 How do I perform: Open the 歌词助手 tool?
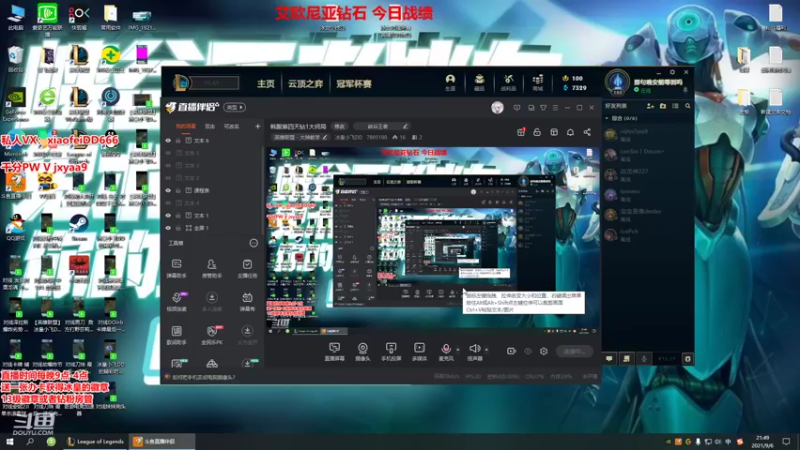pyautogui.click(x=177, y=335)
